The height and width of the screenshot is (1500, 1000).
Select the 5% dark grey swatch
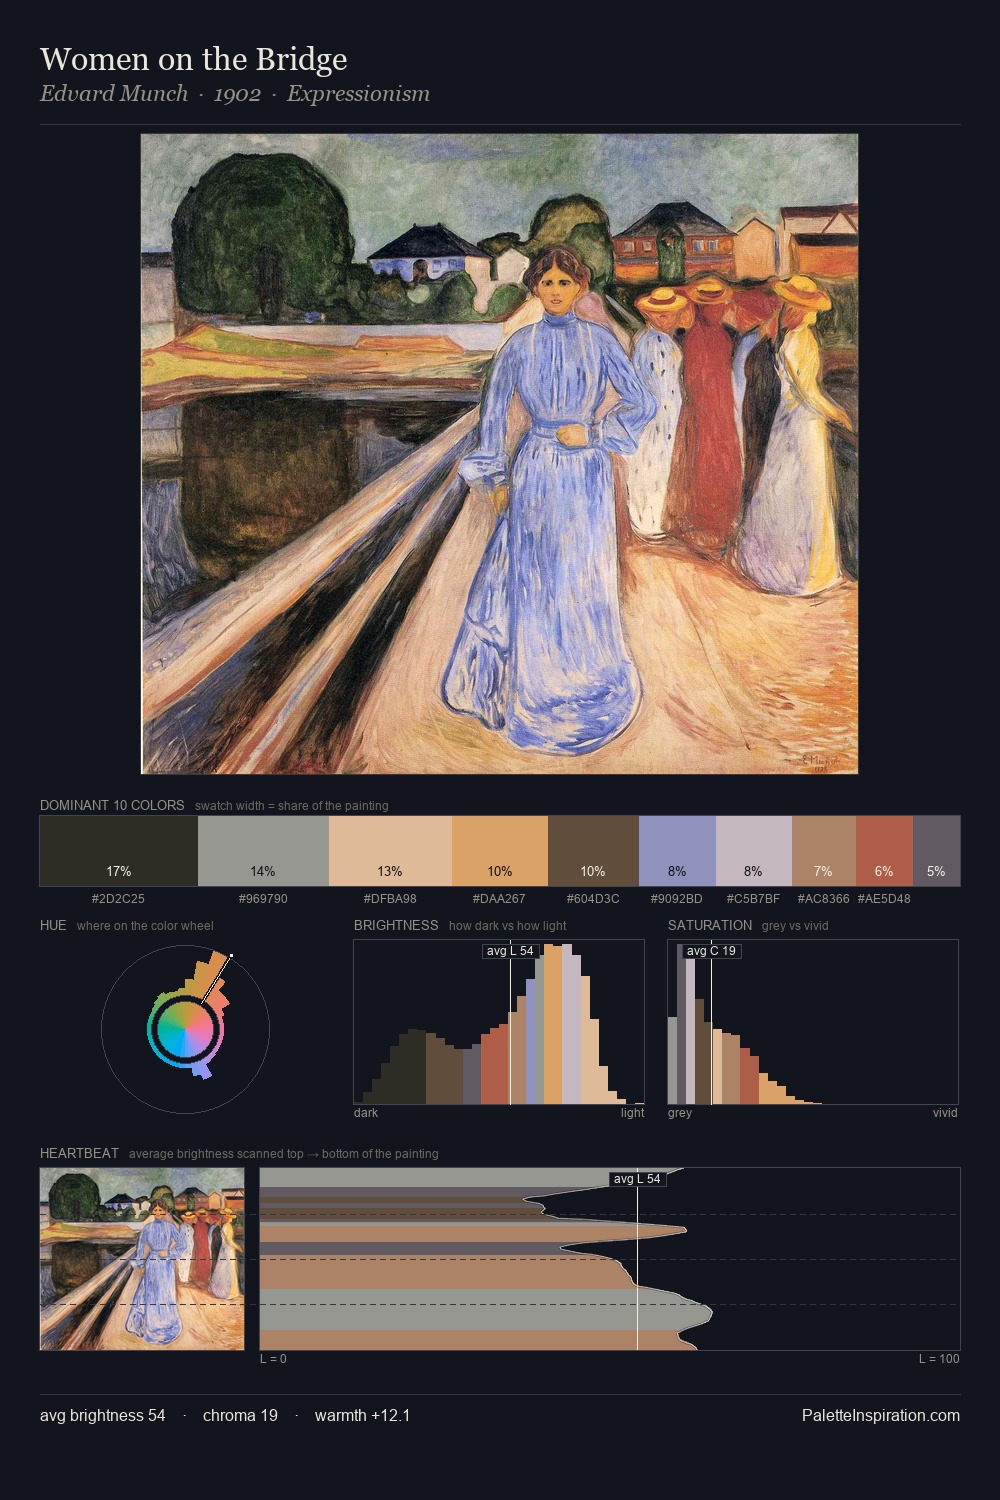coord(936,851)
